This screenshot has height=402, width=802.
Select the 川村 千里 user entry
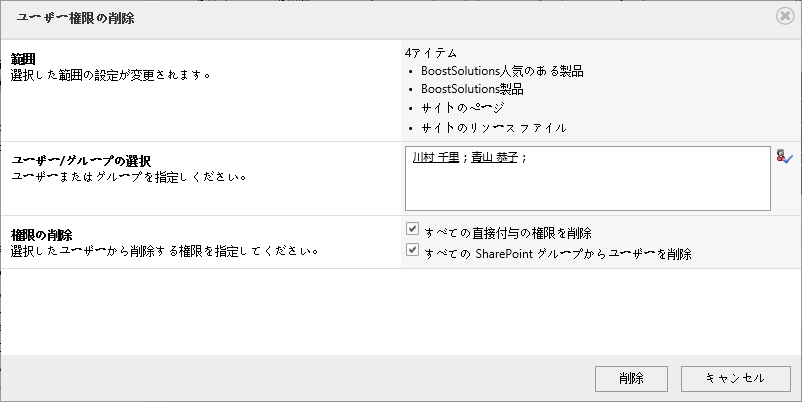click(x=436, y=158)
